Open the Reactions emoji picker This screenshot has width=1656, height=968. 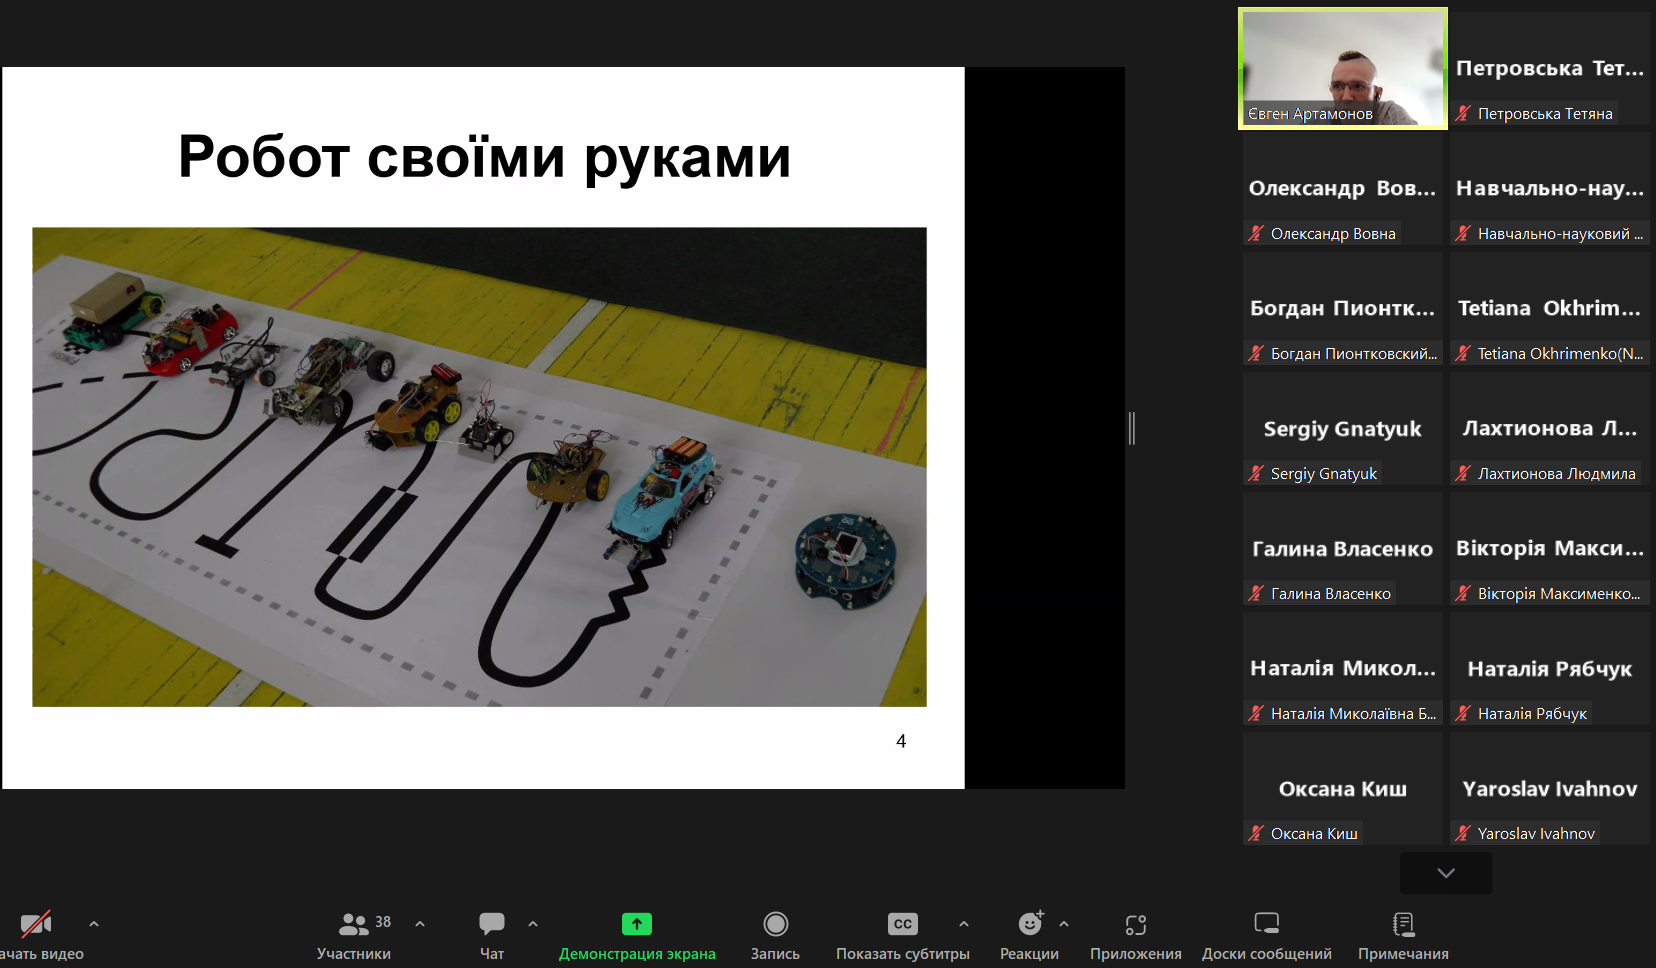pos(1029,924)
